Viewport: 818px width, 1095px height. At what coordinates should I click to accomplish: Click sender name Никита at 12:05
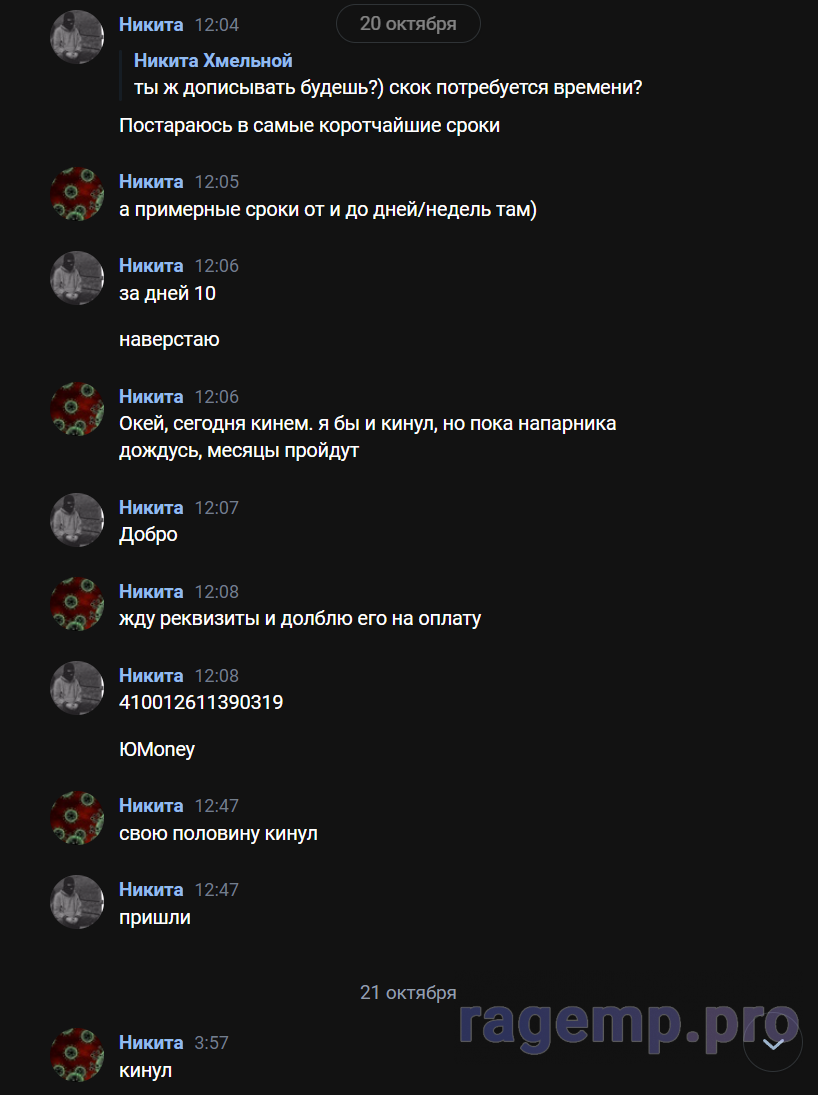click(151, 182)
